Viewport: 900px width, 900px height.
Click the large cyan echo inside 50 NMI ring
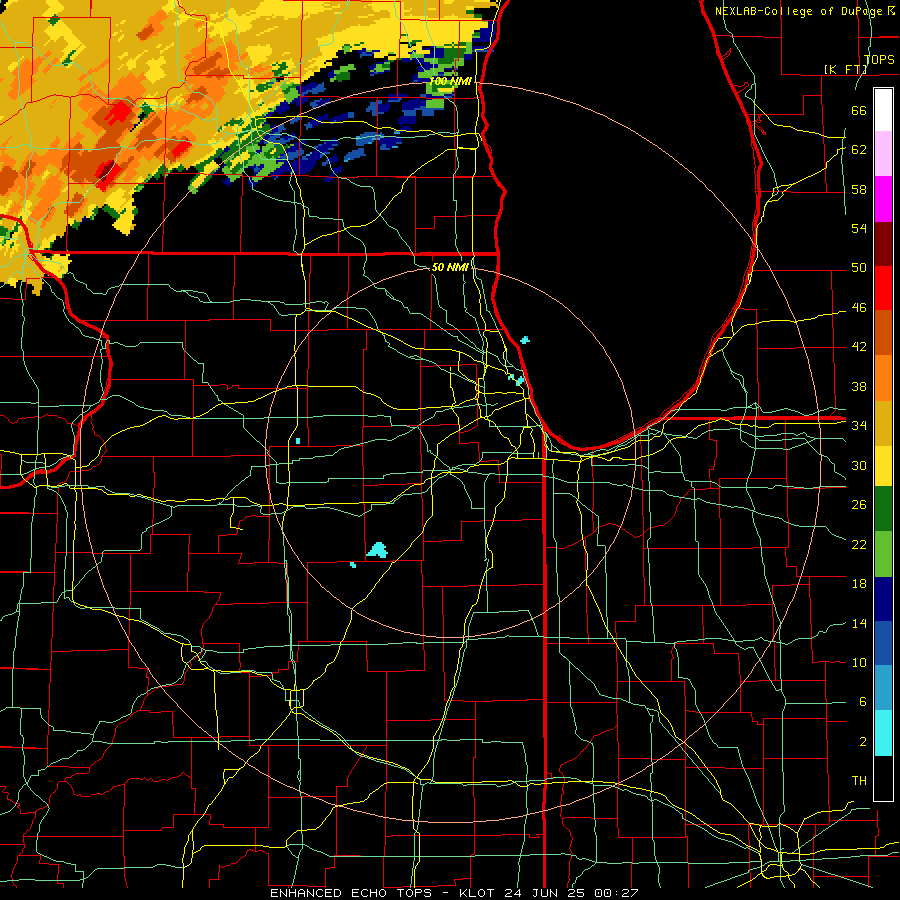pos(378,550)
